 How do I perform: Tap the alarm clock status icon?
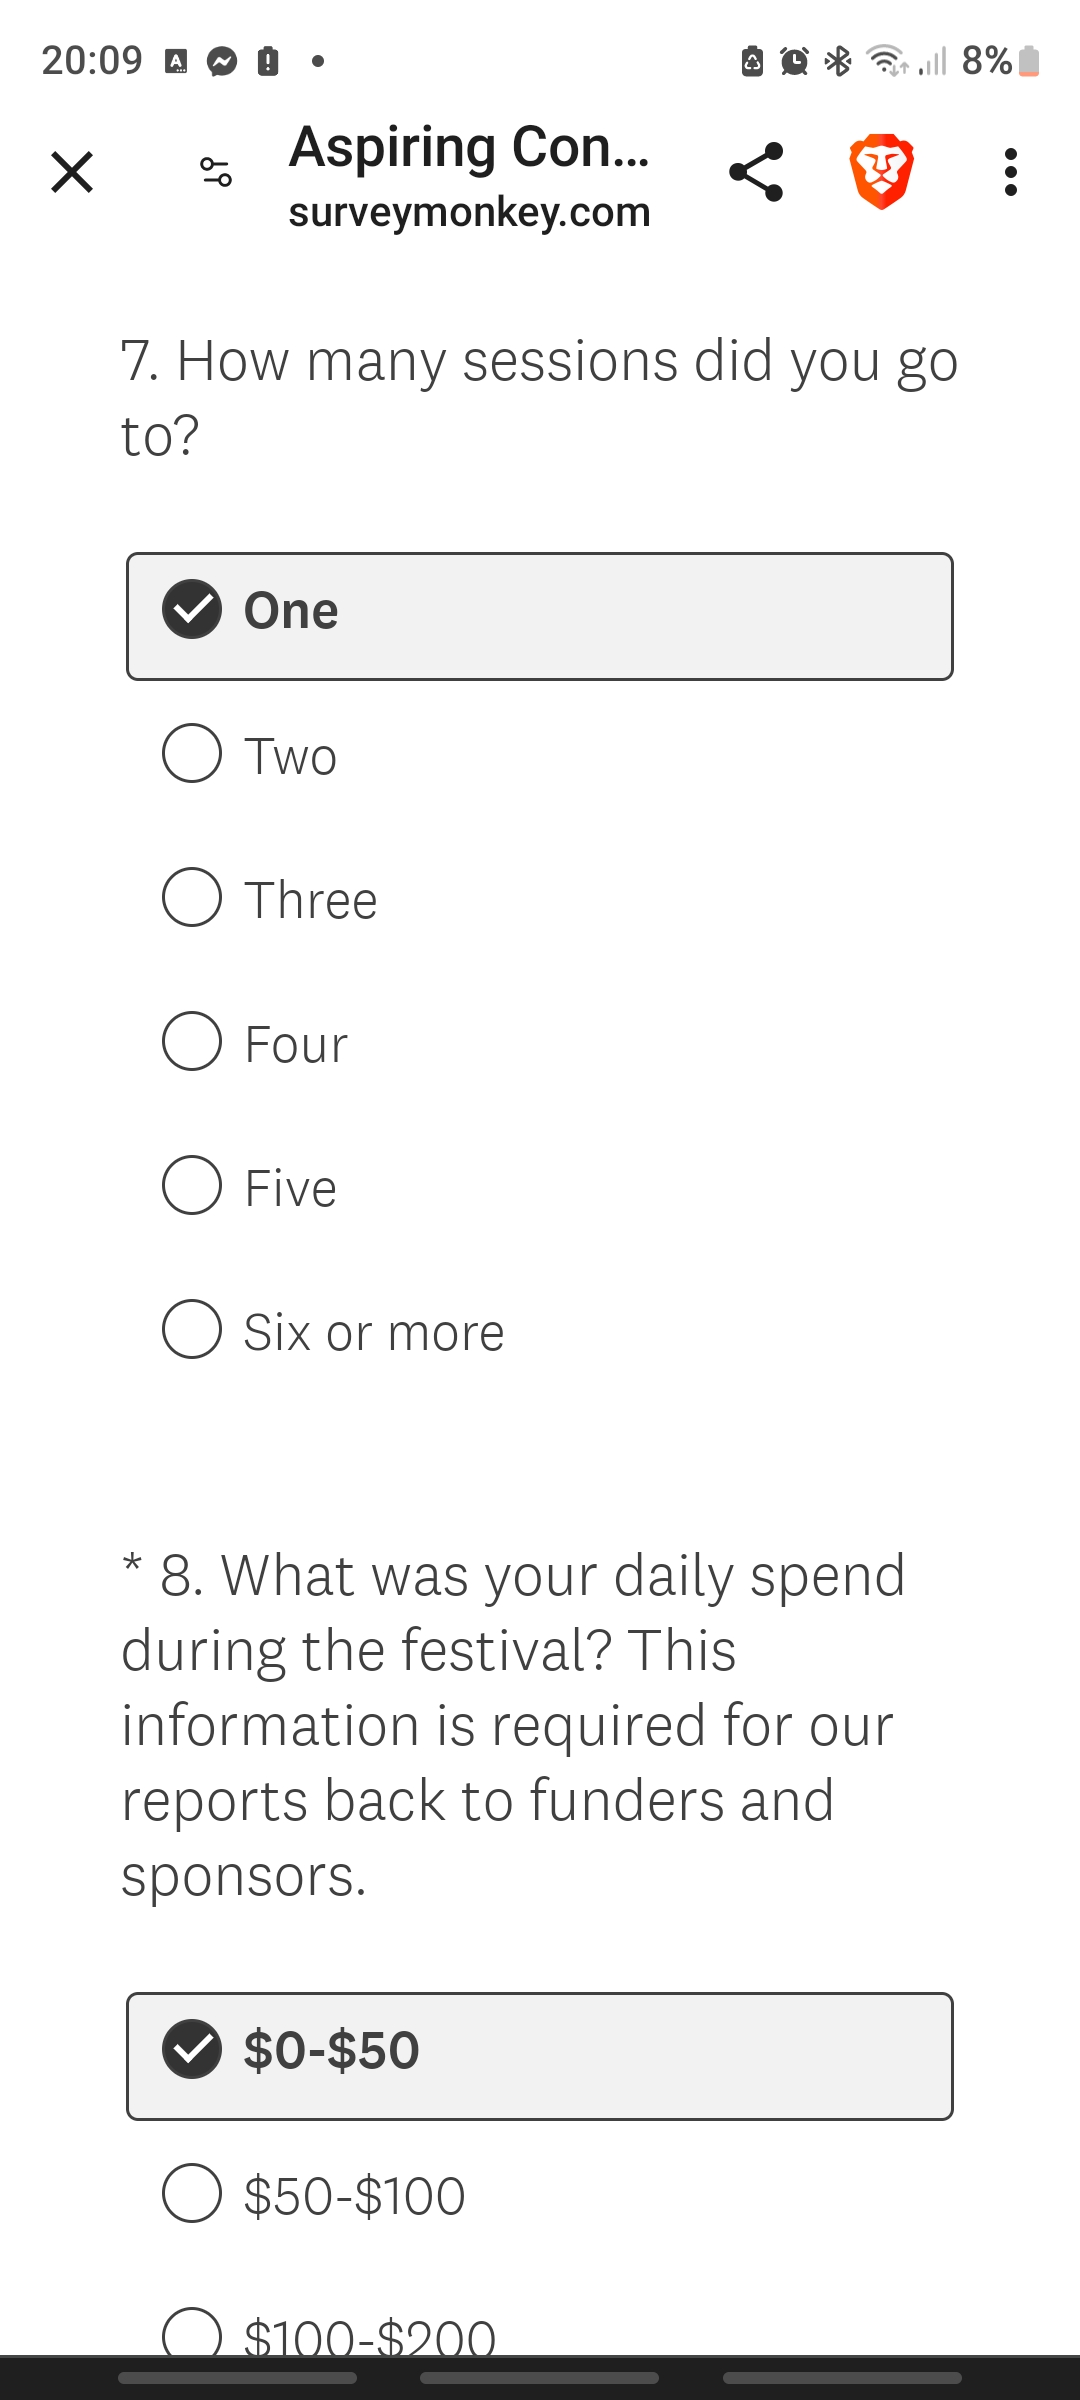(794, 61)
